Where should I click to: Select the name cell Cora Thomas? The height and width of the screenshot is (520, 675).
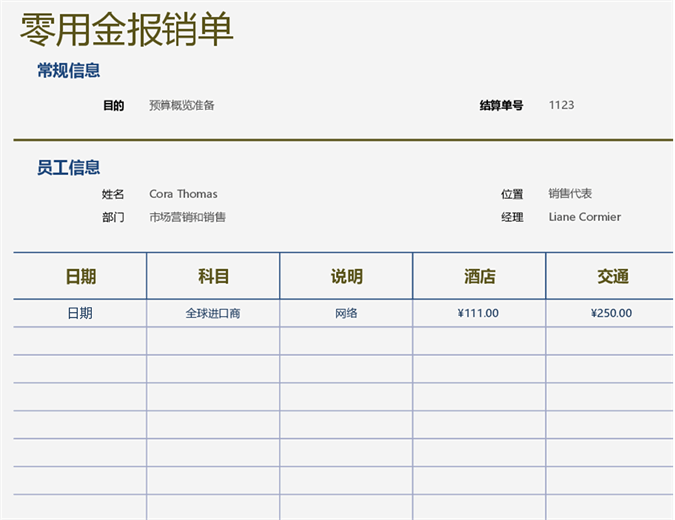point(183,194)
